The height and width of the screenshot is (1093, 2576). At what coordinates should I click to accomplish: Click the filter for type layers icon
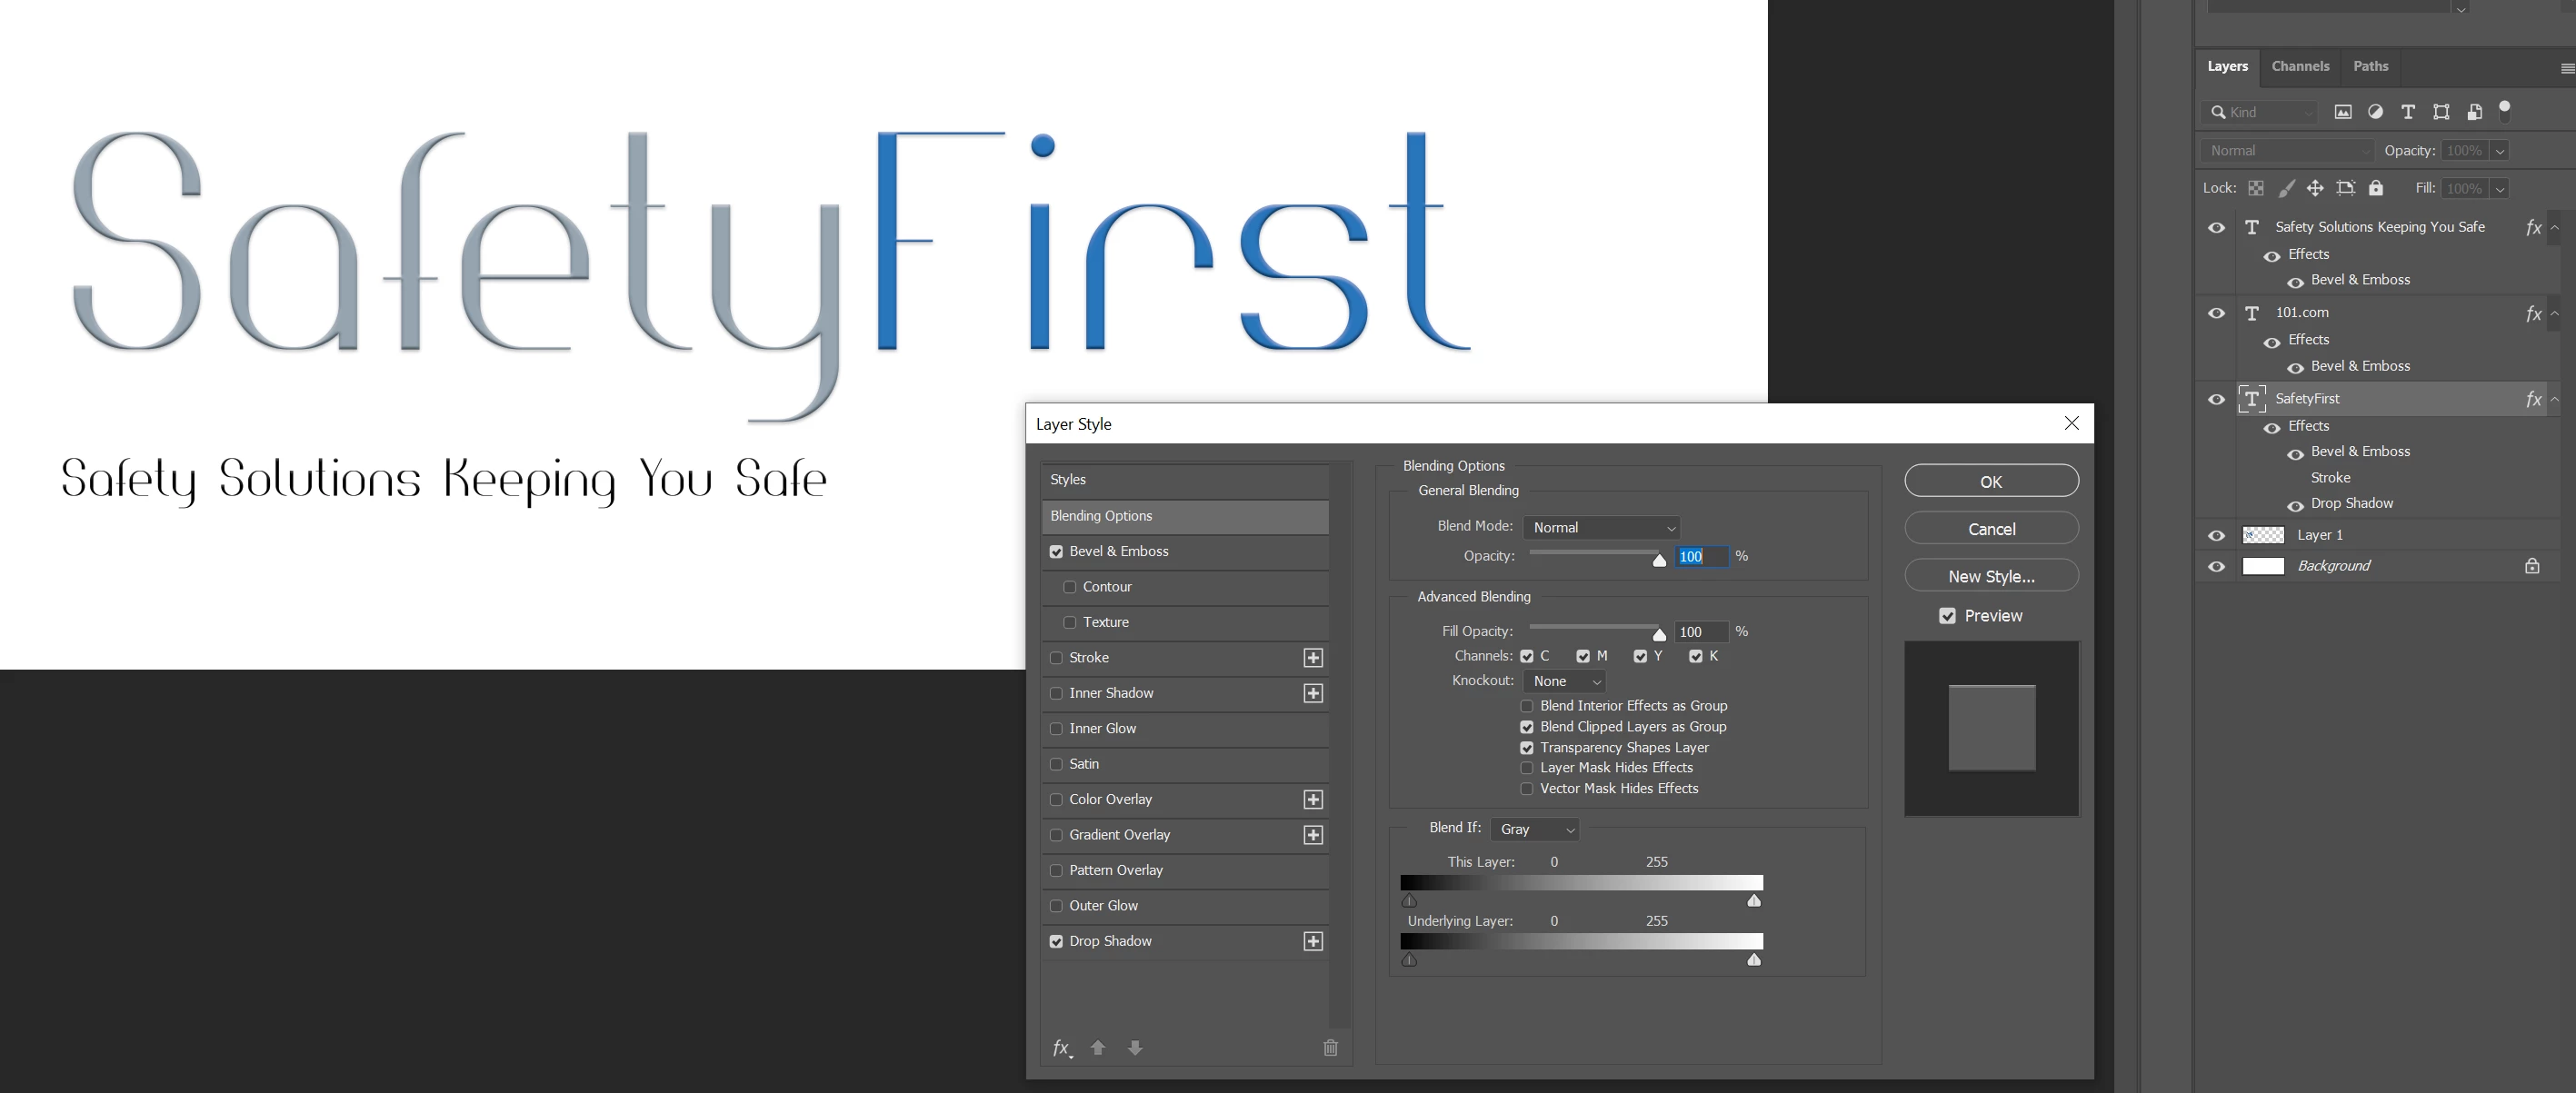tap(2408, 112)
